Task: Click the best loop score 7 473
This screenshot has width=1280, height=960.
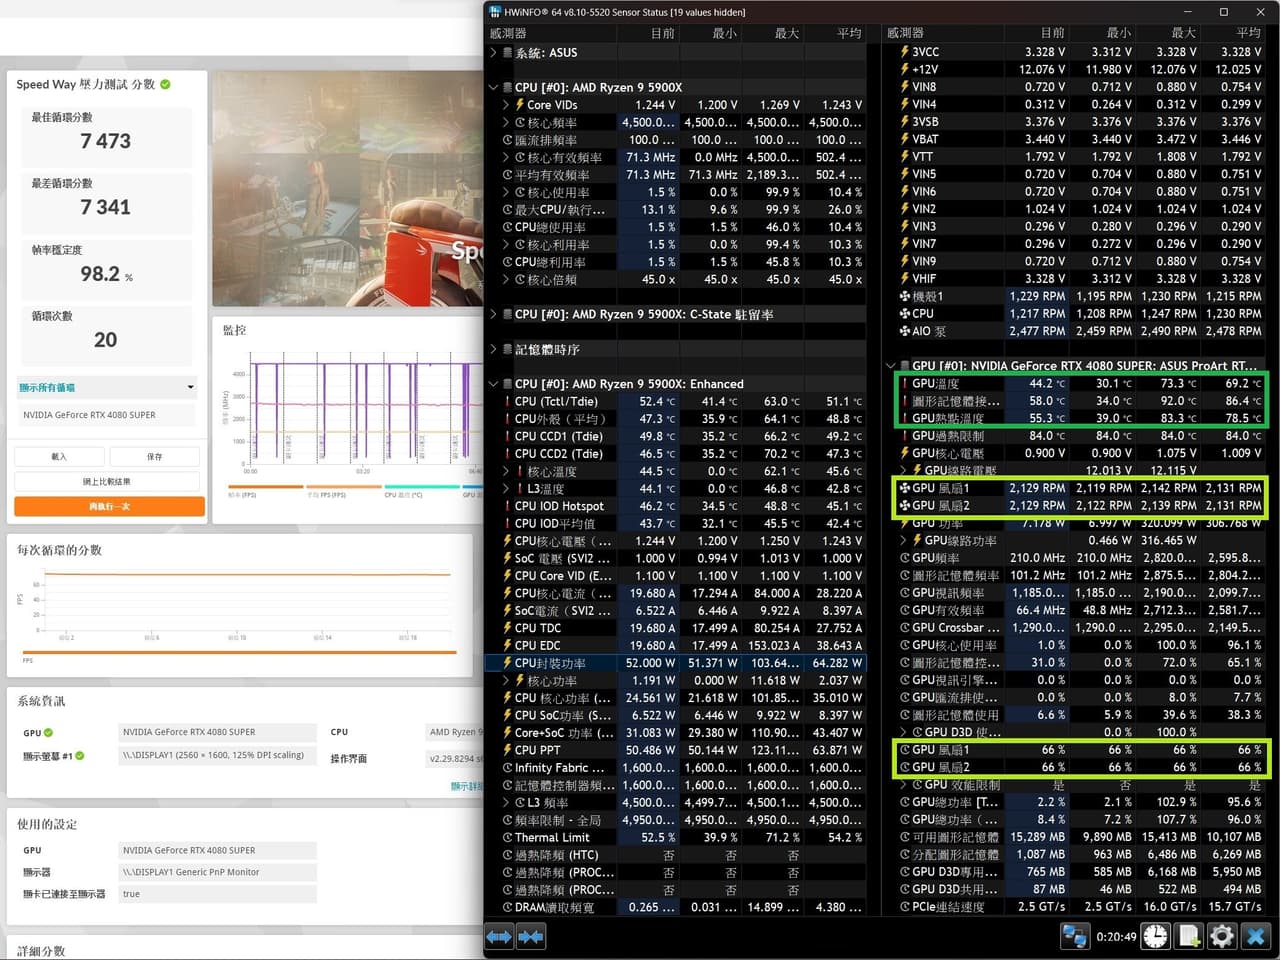Action: 106,141
